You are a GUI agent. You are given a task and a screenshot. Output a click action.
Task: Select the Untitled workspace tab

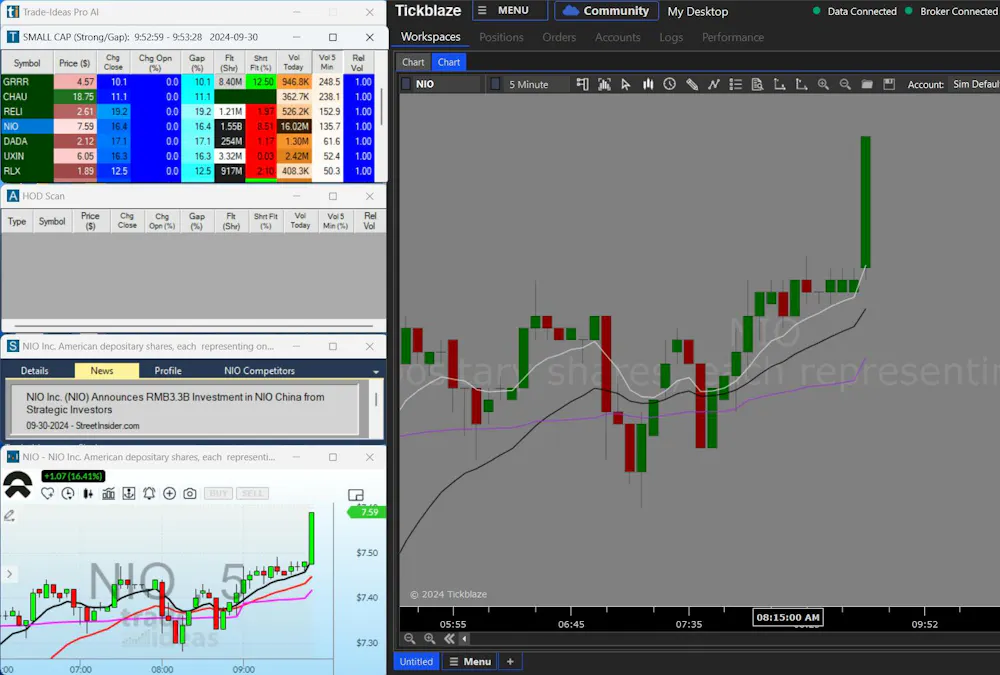click(x=416, y=662)
